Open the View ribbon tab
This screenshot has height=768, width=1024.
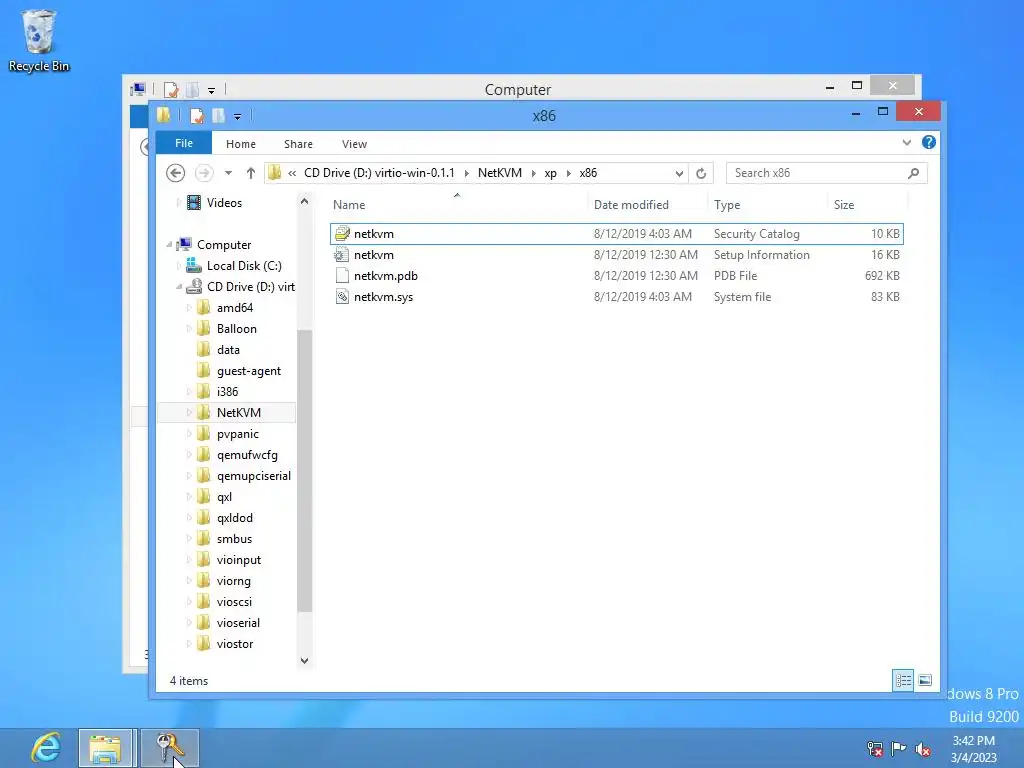click(x=354, y=144)
